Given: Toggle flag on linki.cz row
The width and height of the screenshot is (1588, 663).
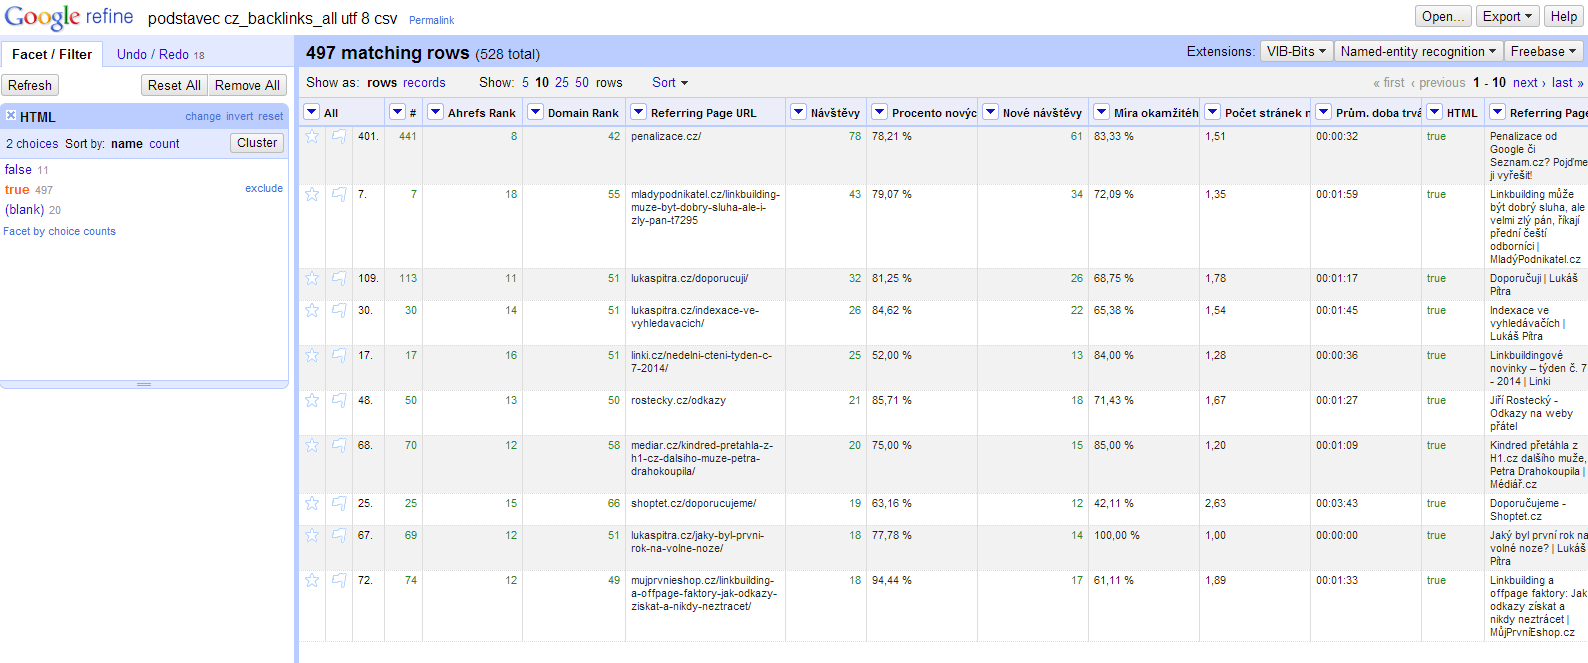Looking at the screenshot, I should [339, 356].
